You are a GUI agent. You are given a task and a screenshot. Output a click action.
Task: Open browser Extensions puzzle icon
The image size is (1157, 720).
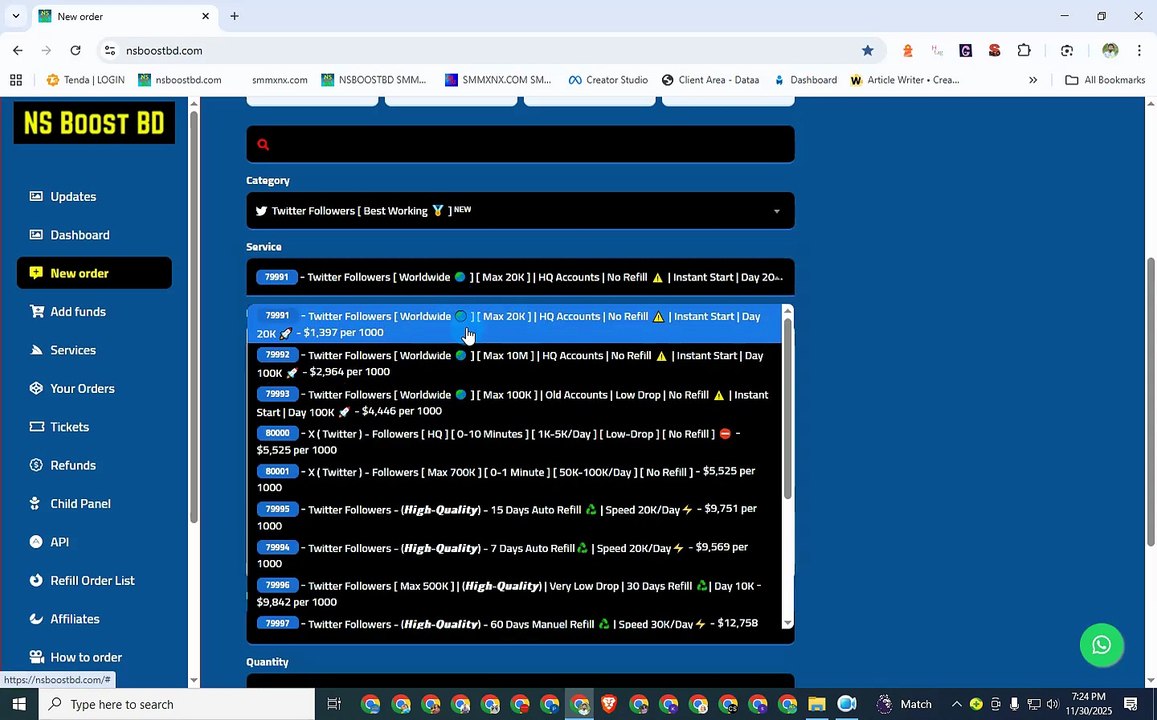(x=1024, y=50)
